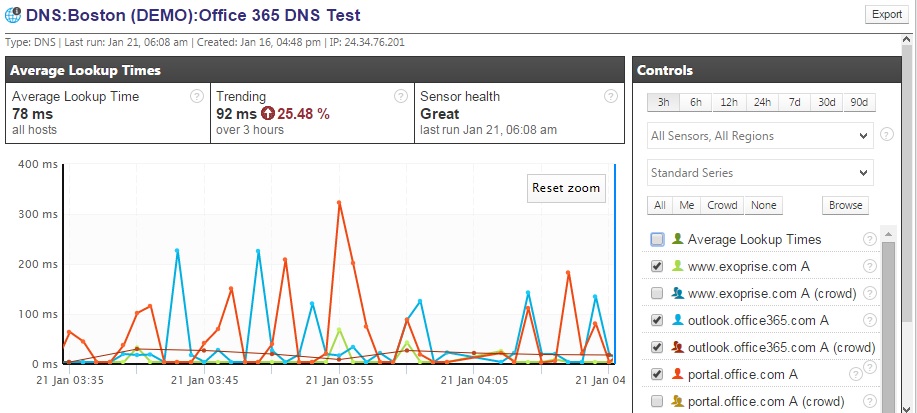Open help icon for portal.office.com A (crowd) row
The image size is (917, 413).
pyautogui.click(x=870, y=401)
